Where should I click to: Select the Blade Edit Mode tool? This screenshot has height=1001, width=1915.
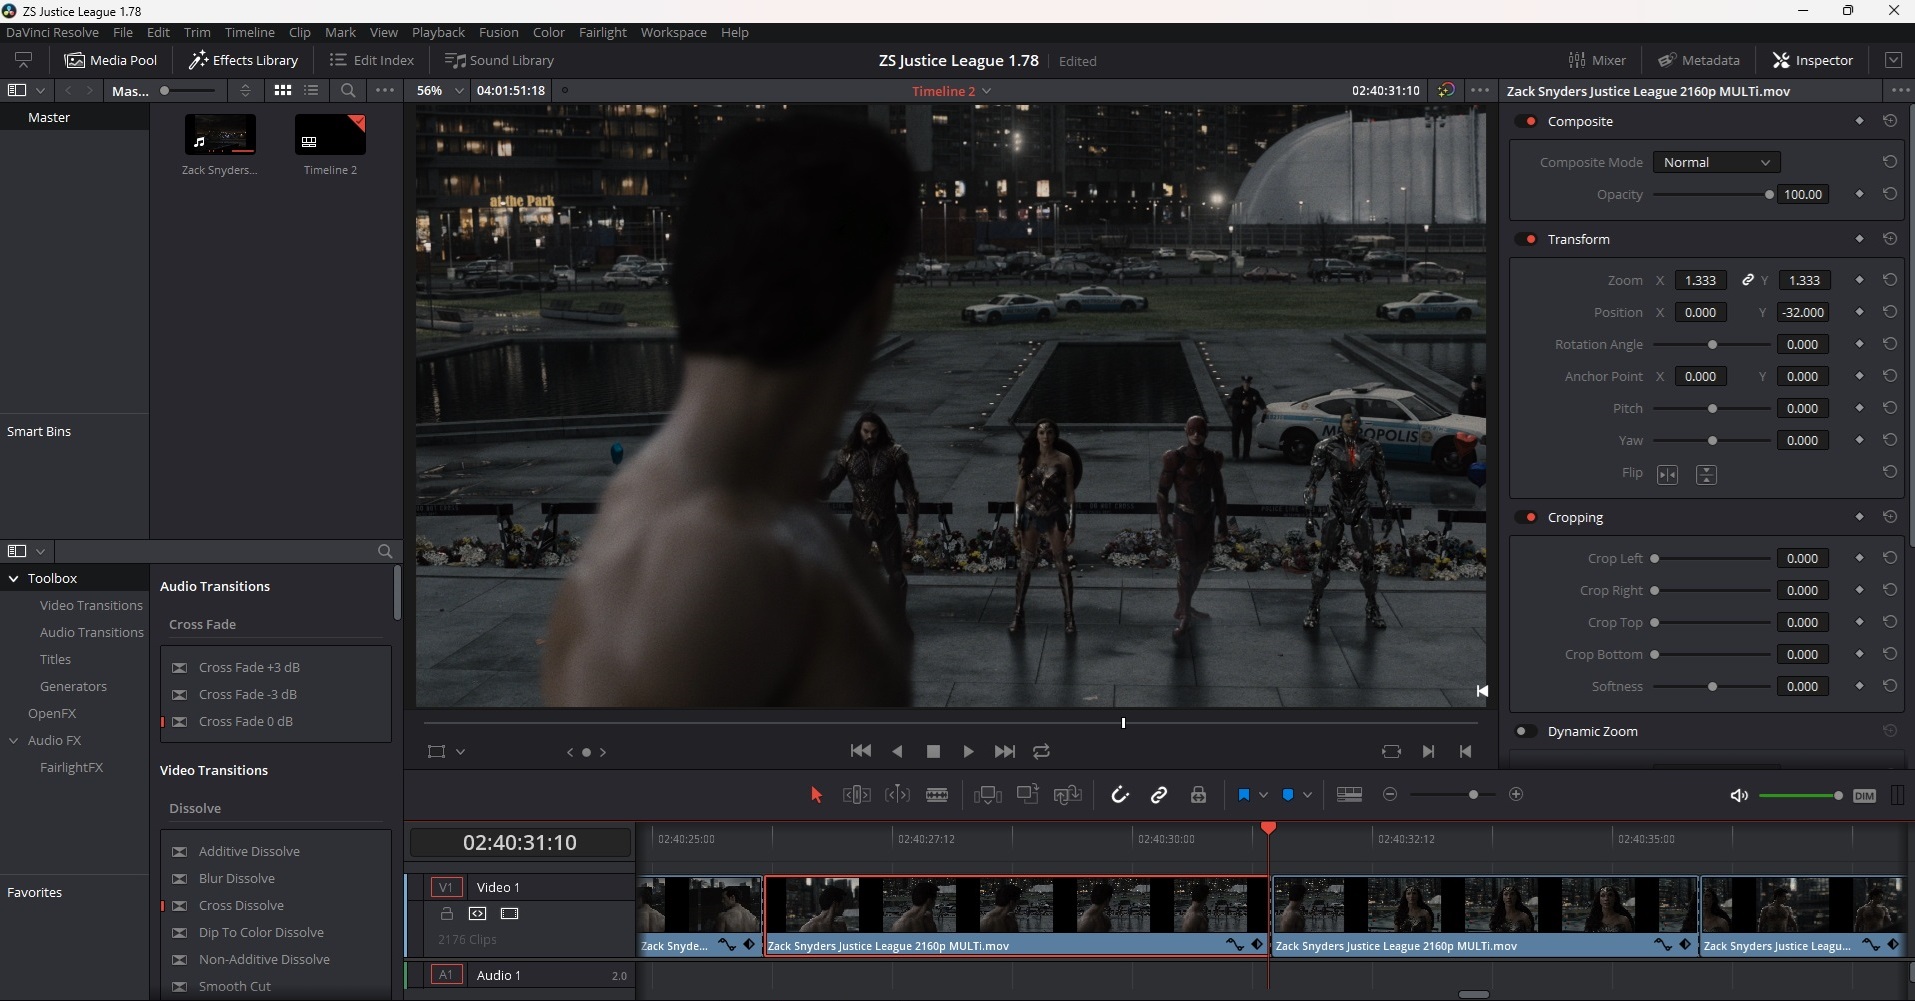click(x=937, y=795)
